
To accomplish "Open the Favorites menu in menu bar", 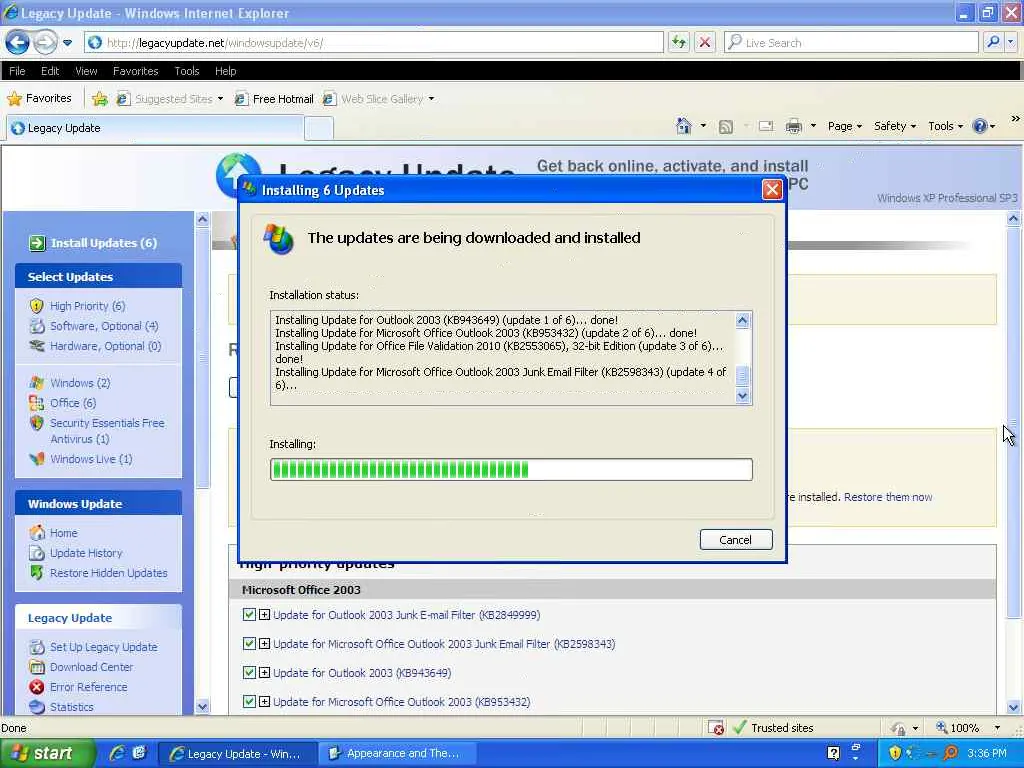I will pos(135,71).
